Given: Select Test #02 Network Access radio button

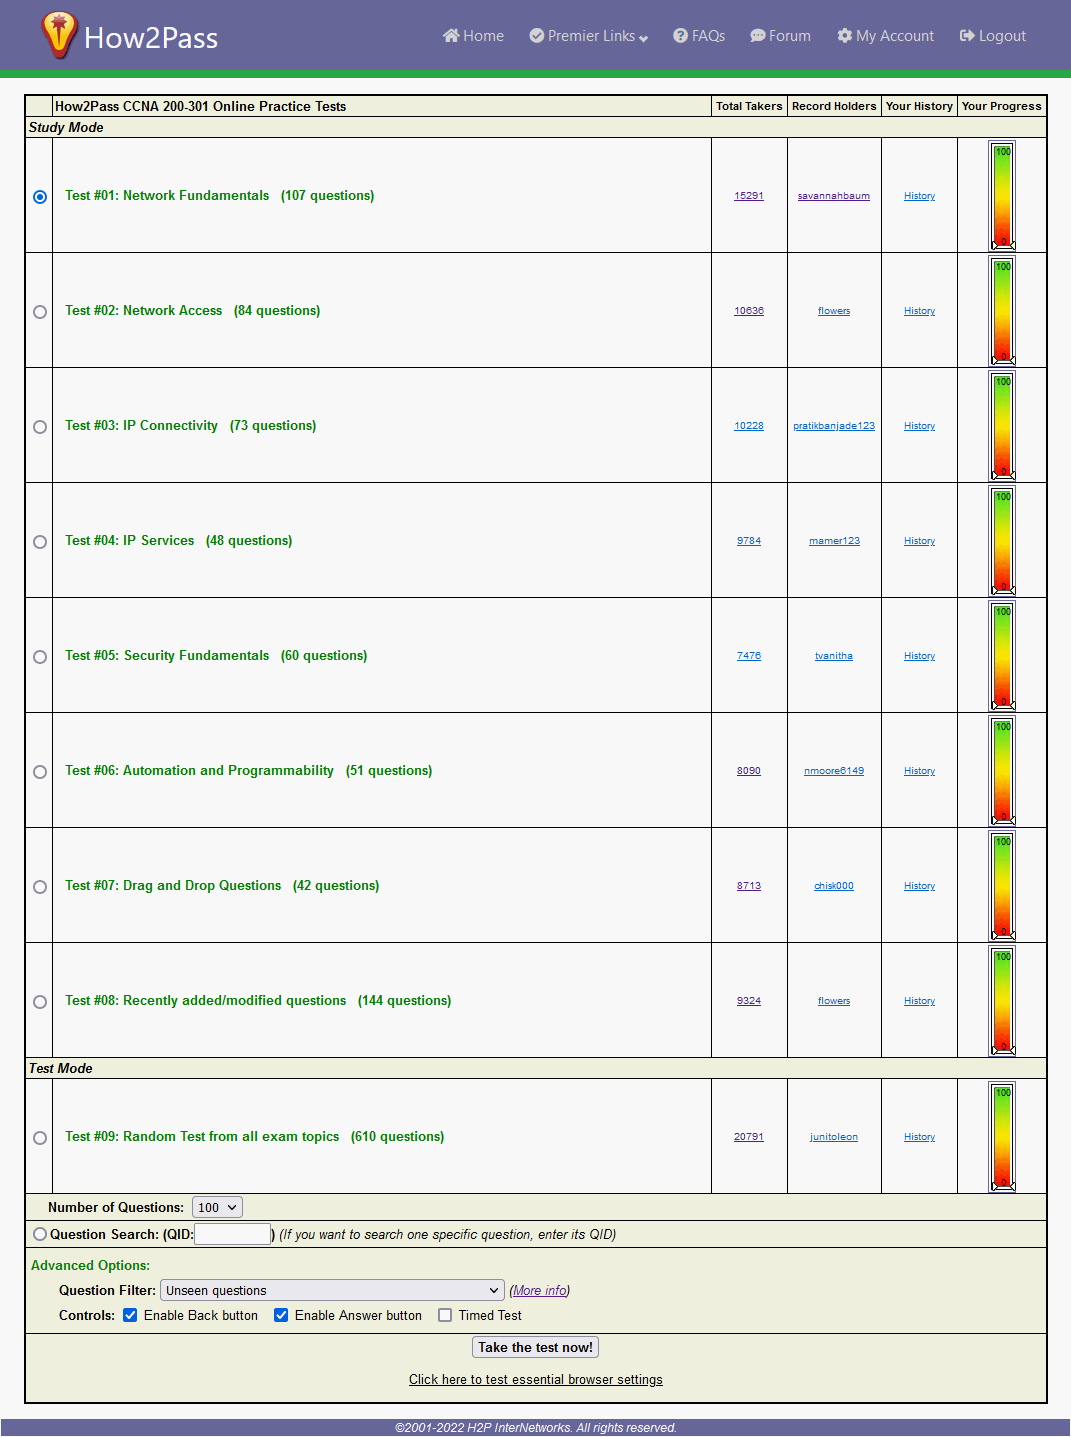Looking at the screenshot, I should coord(40,312).
